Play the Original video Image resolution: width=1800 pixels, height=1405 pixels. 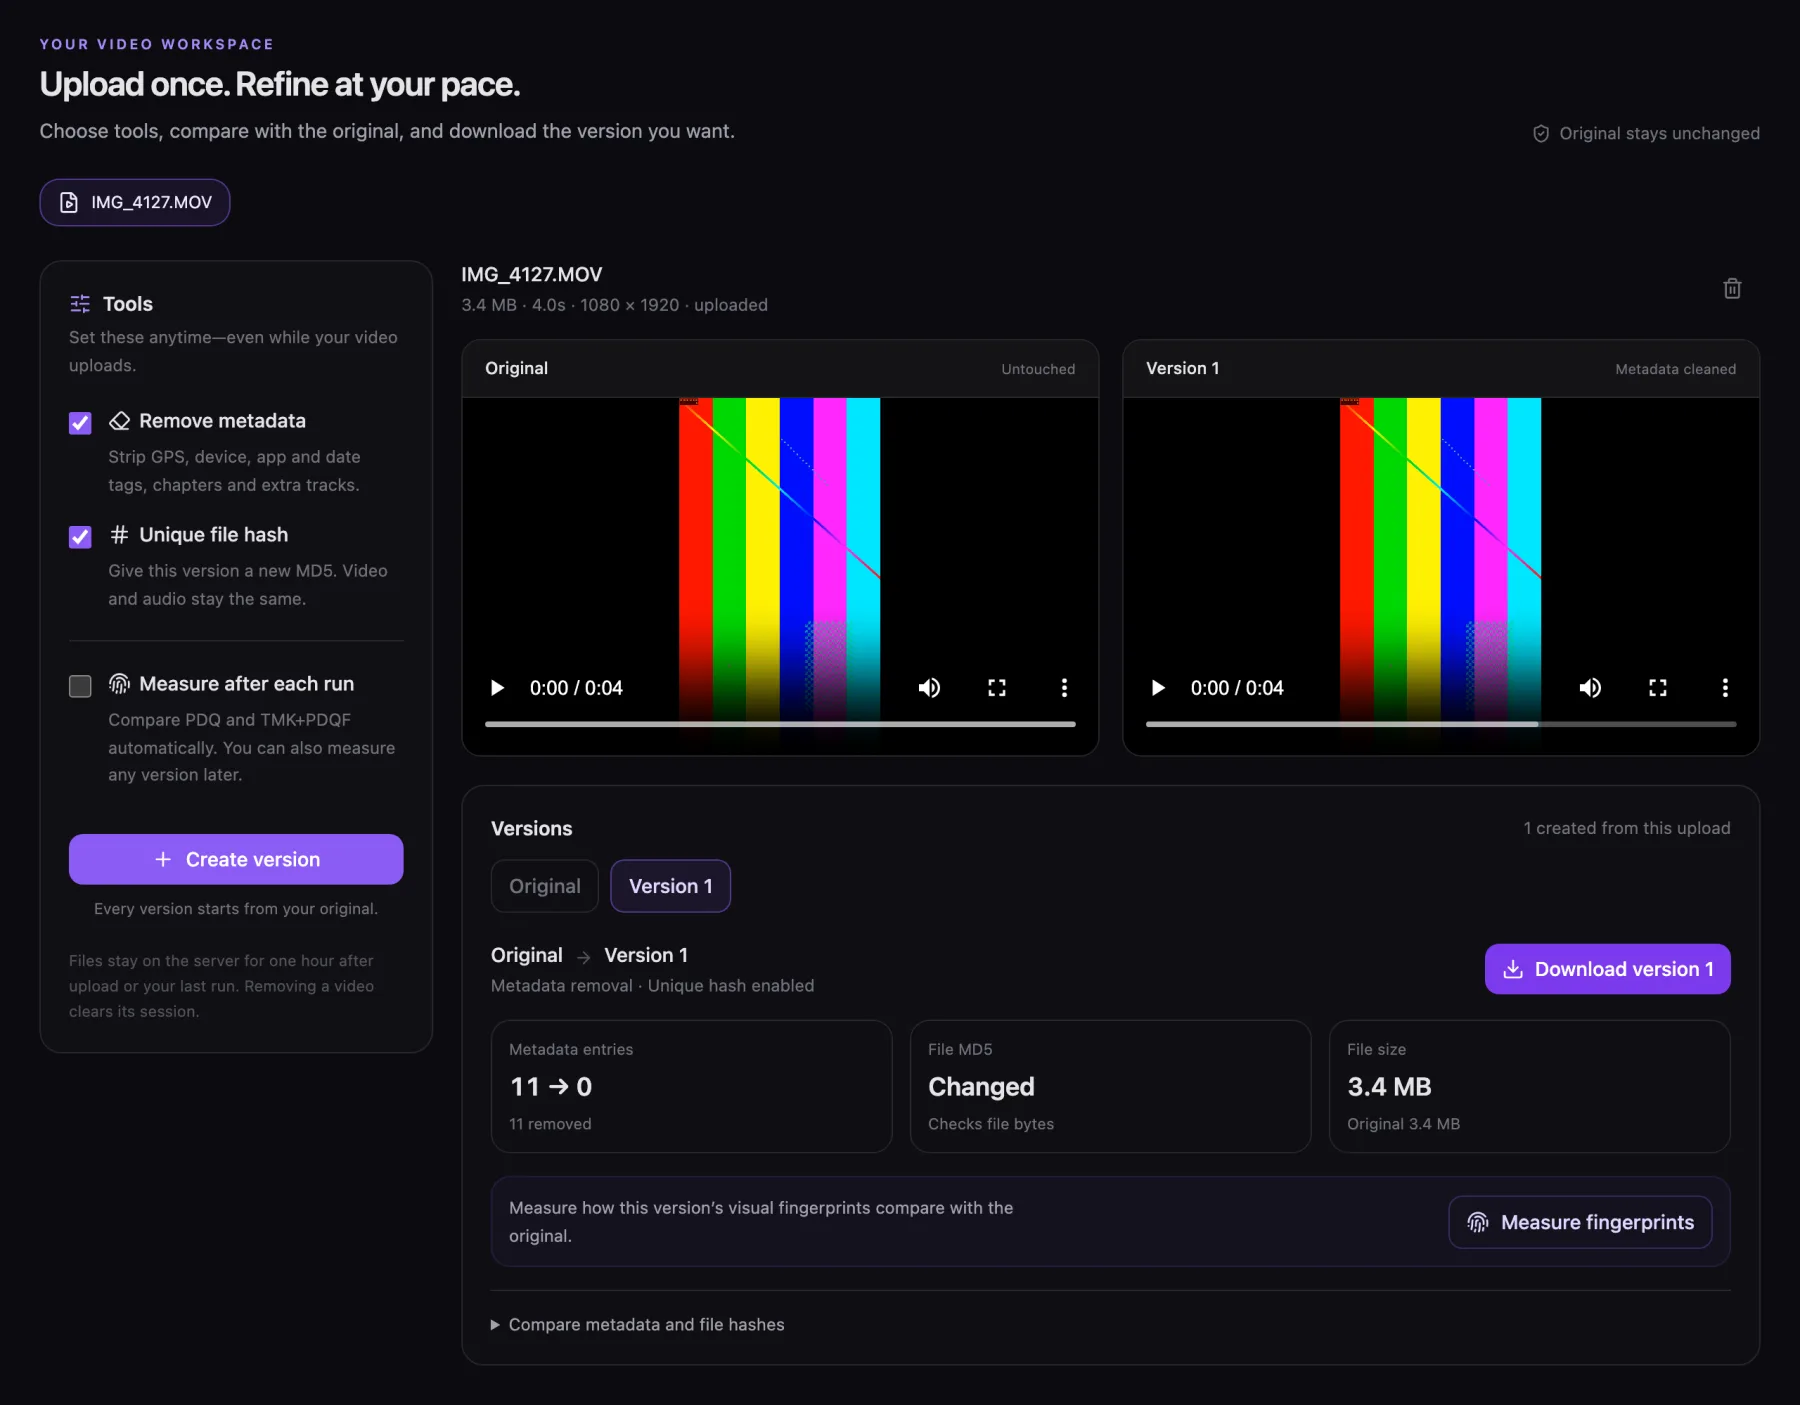coord(497,688)
